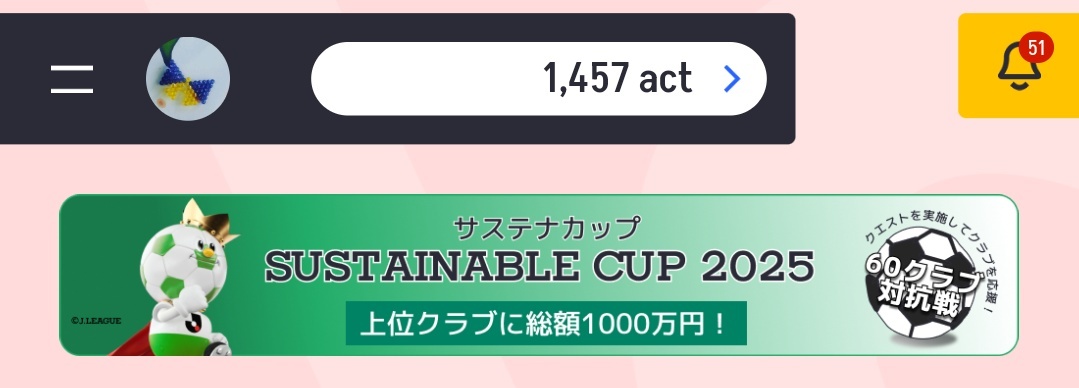
Task: Tap the SUSTAINABLE CUP 2025 title
Action: [540, 267]
